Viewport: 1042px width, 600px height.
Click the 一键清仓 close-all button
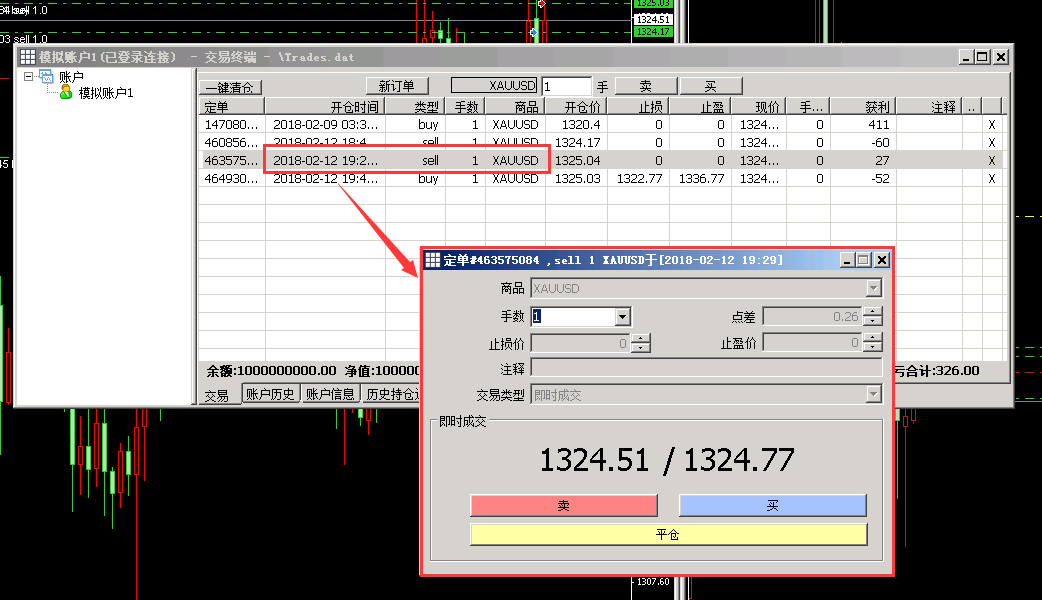point(227,87)
